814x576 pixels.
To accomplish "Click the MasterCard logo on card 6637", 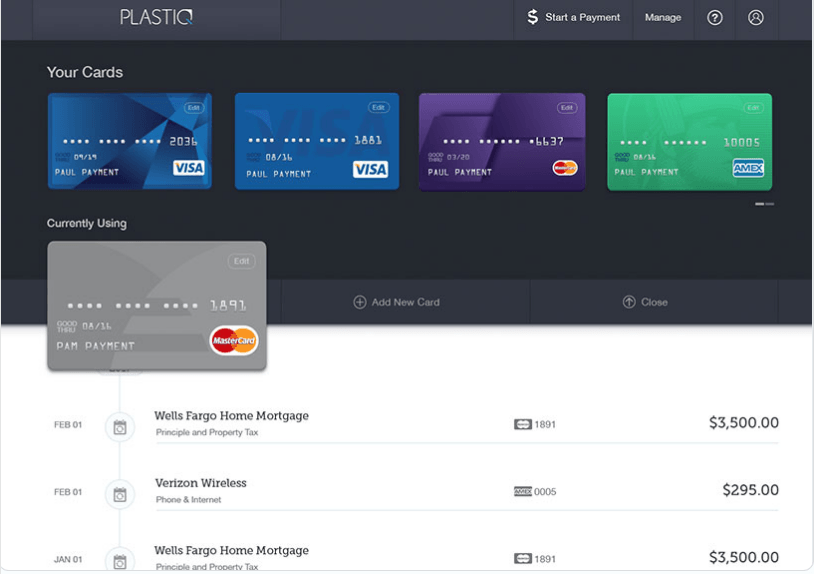I will [x=565, y=168].
